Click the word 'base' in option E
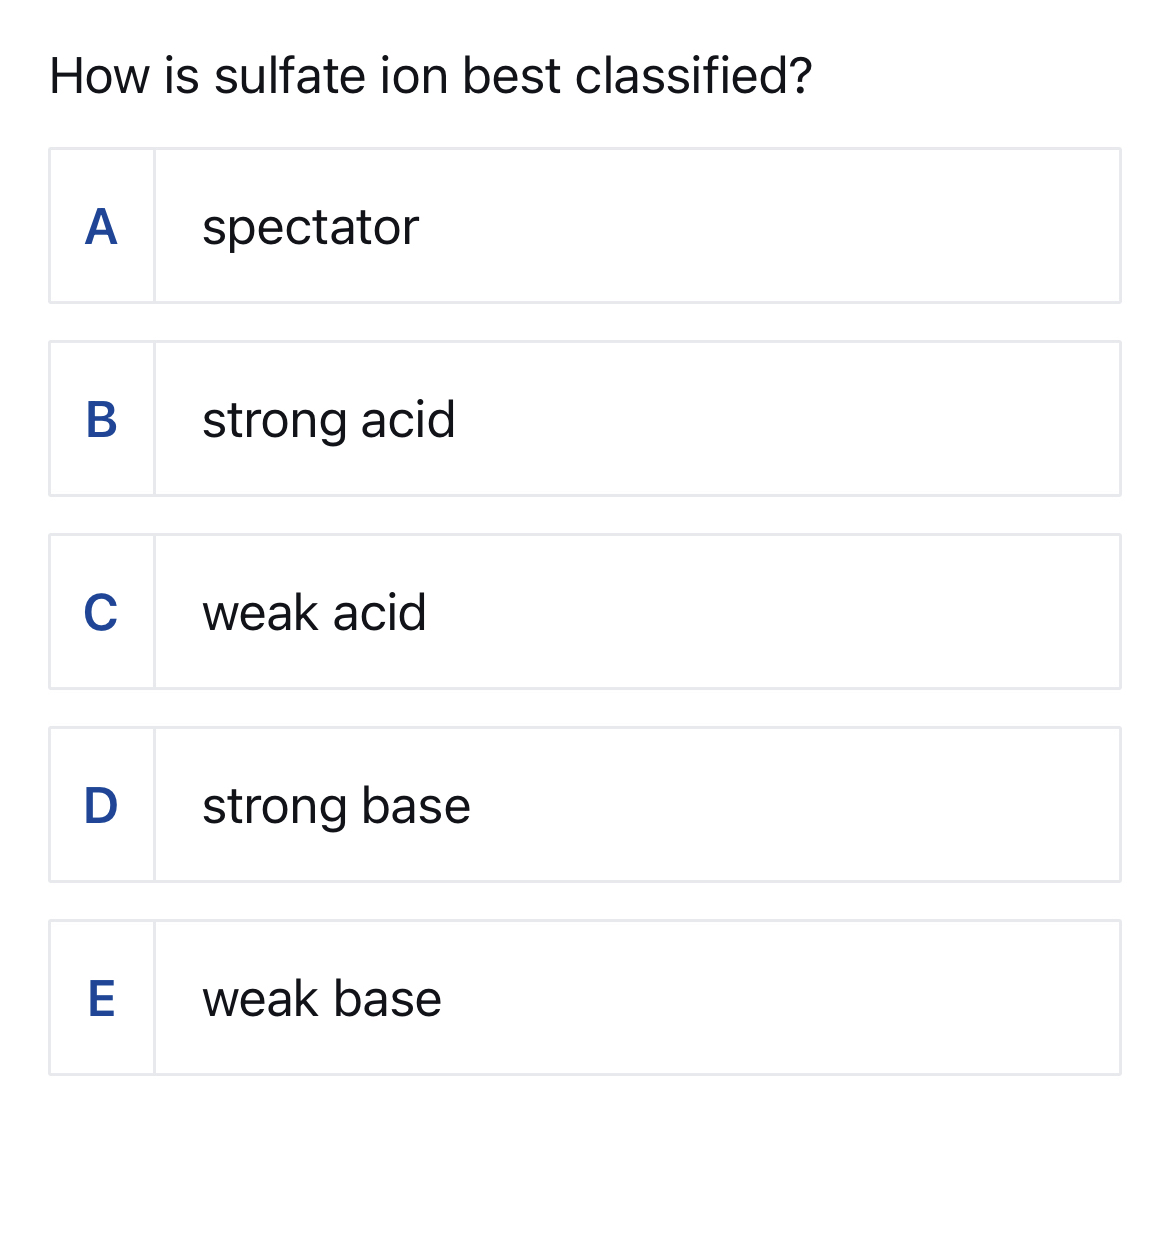Screen dimensions: 1170x1240 [387, 999]
